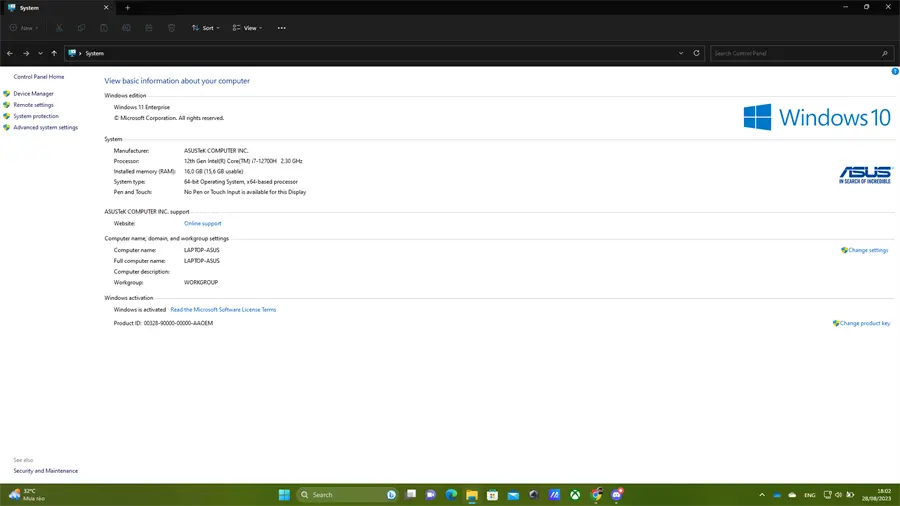Click the WORKGROUP value text
This screenshot has width=900, height=506.
tap(201, 282)
